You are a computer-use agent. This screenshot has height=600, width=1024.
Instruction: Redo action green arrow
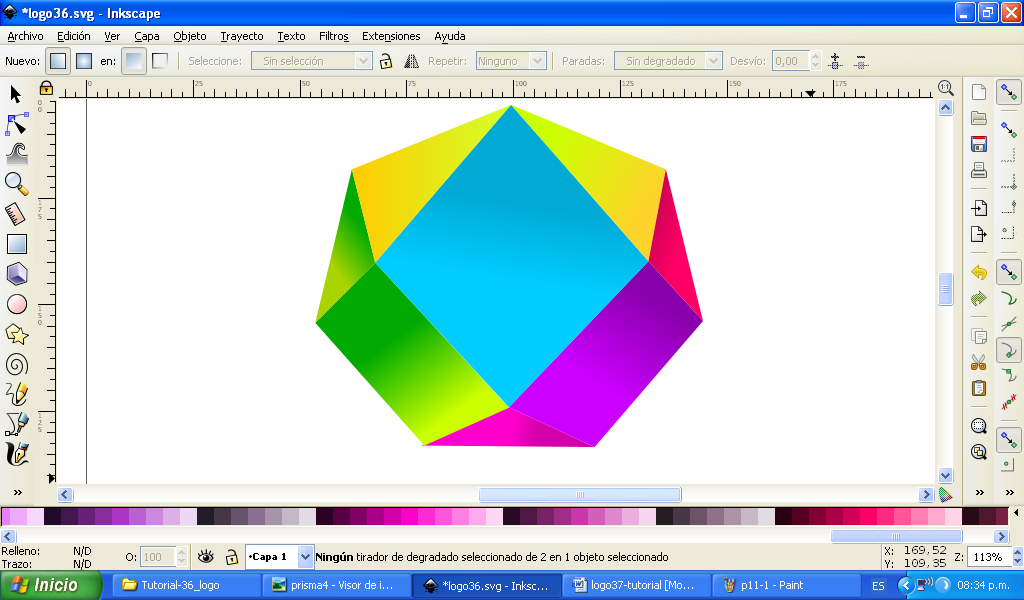tap(978, 298)
